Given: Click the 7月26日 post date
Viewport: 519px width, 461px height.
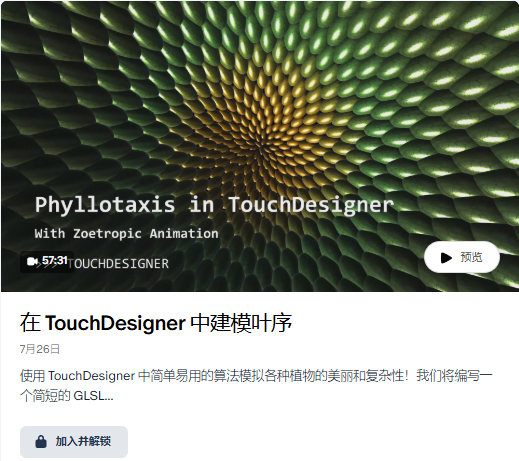Looking at the screenshot, I should [x=40, y=349].
